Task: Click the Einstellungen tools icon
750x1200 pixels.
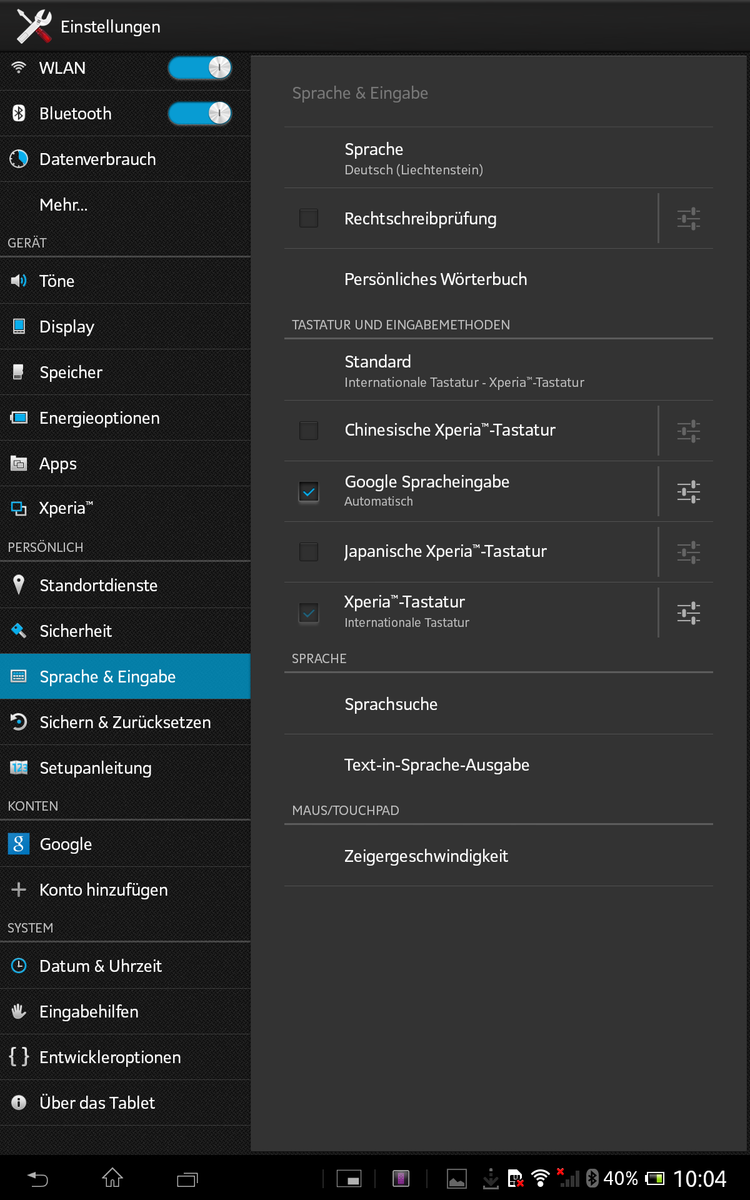Action: coord(33,27)
